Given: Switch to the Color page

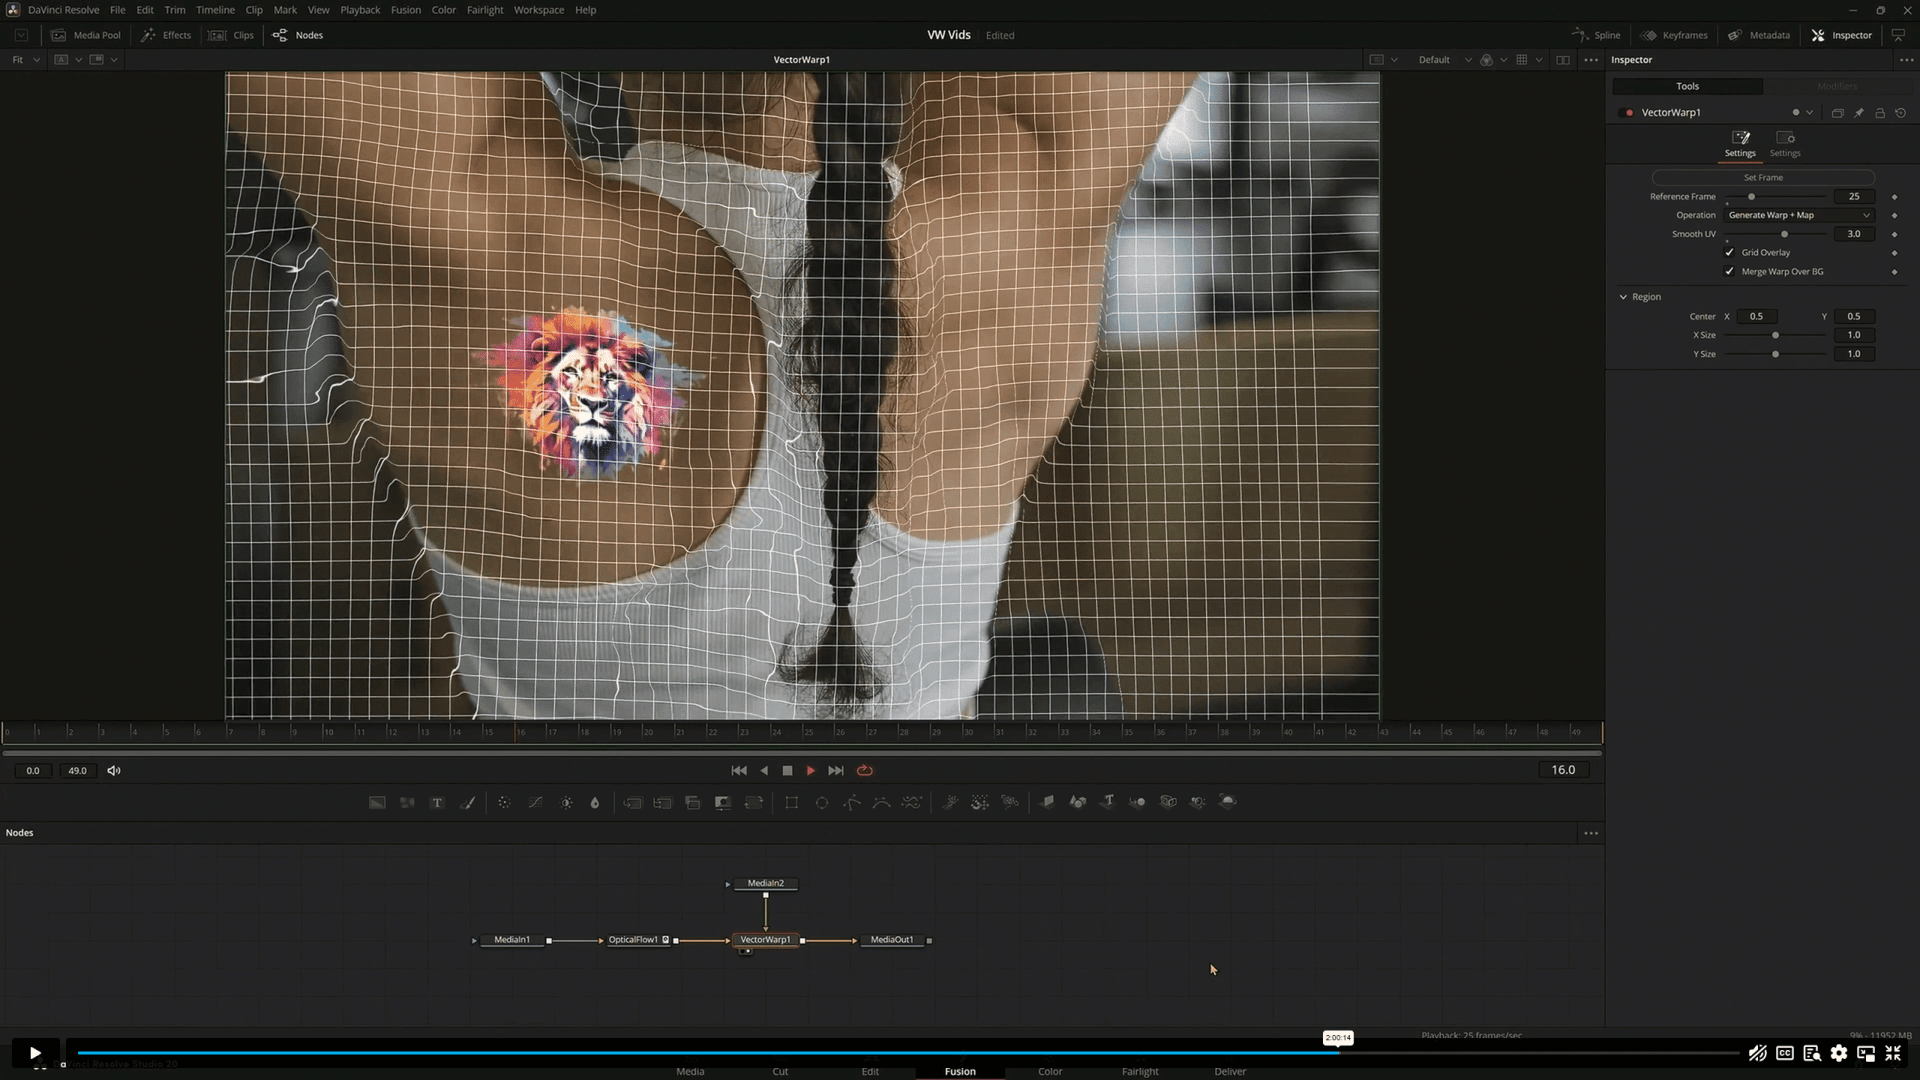Looking at the screenshot, I should pos(1049,1071).
